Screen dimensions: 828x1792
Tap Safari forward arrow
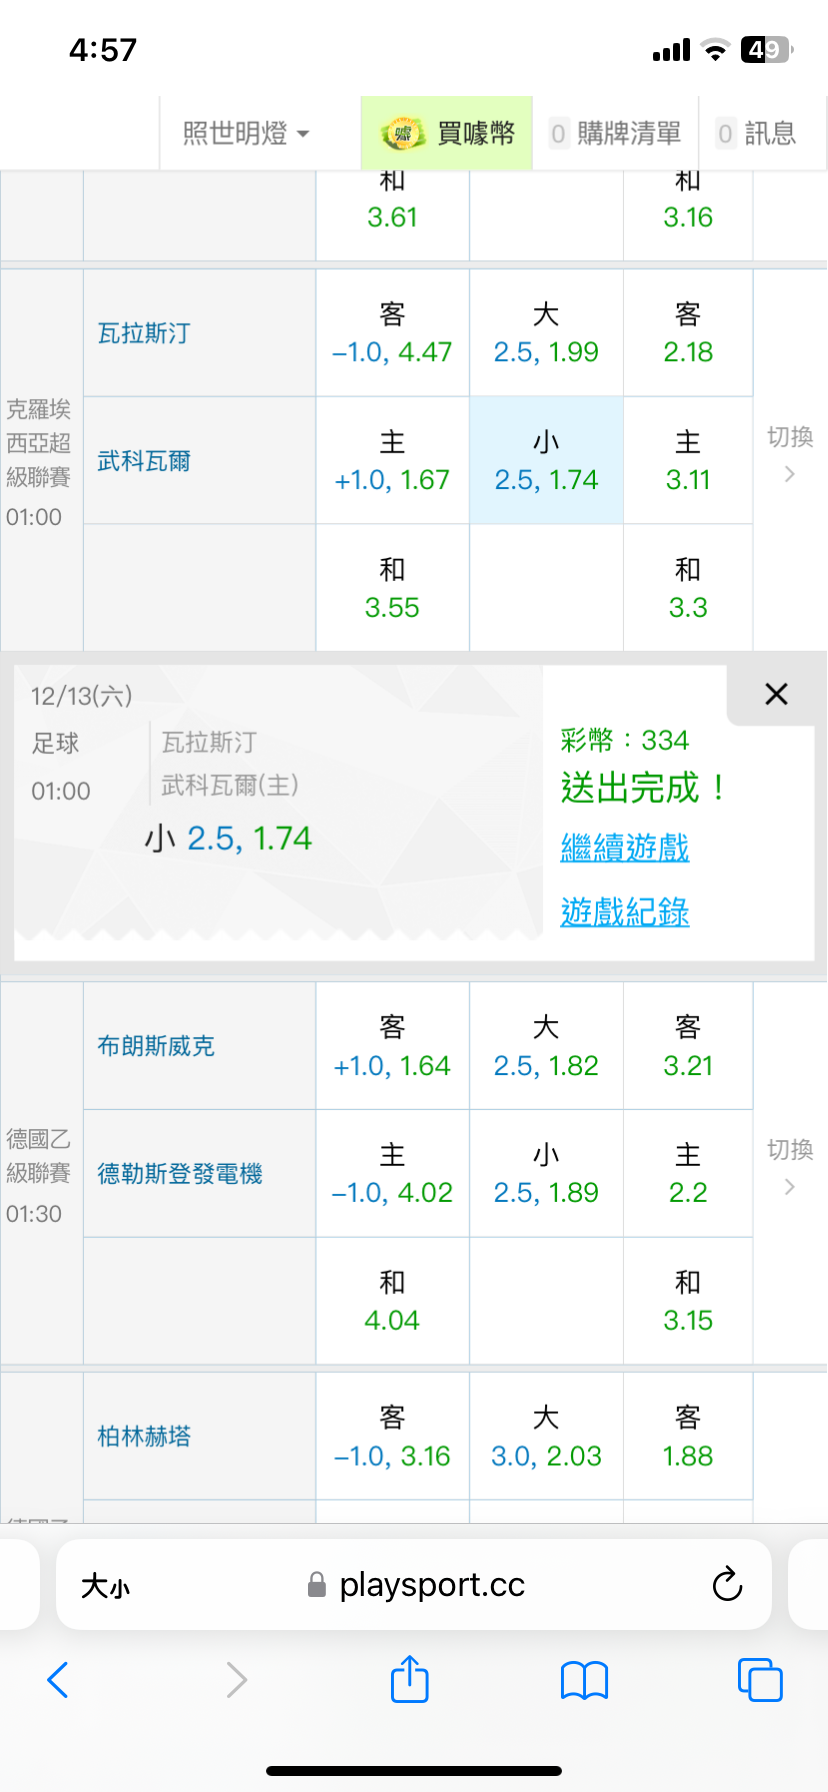(x=236, y=1680)
